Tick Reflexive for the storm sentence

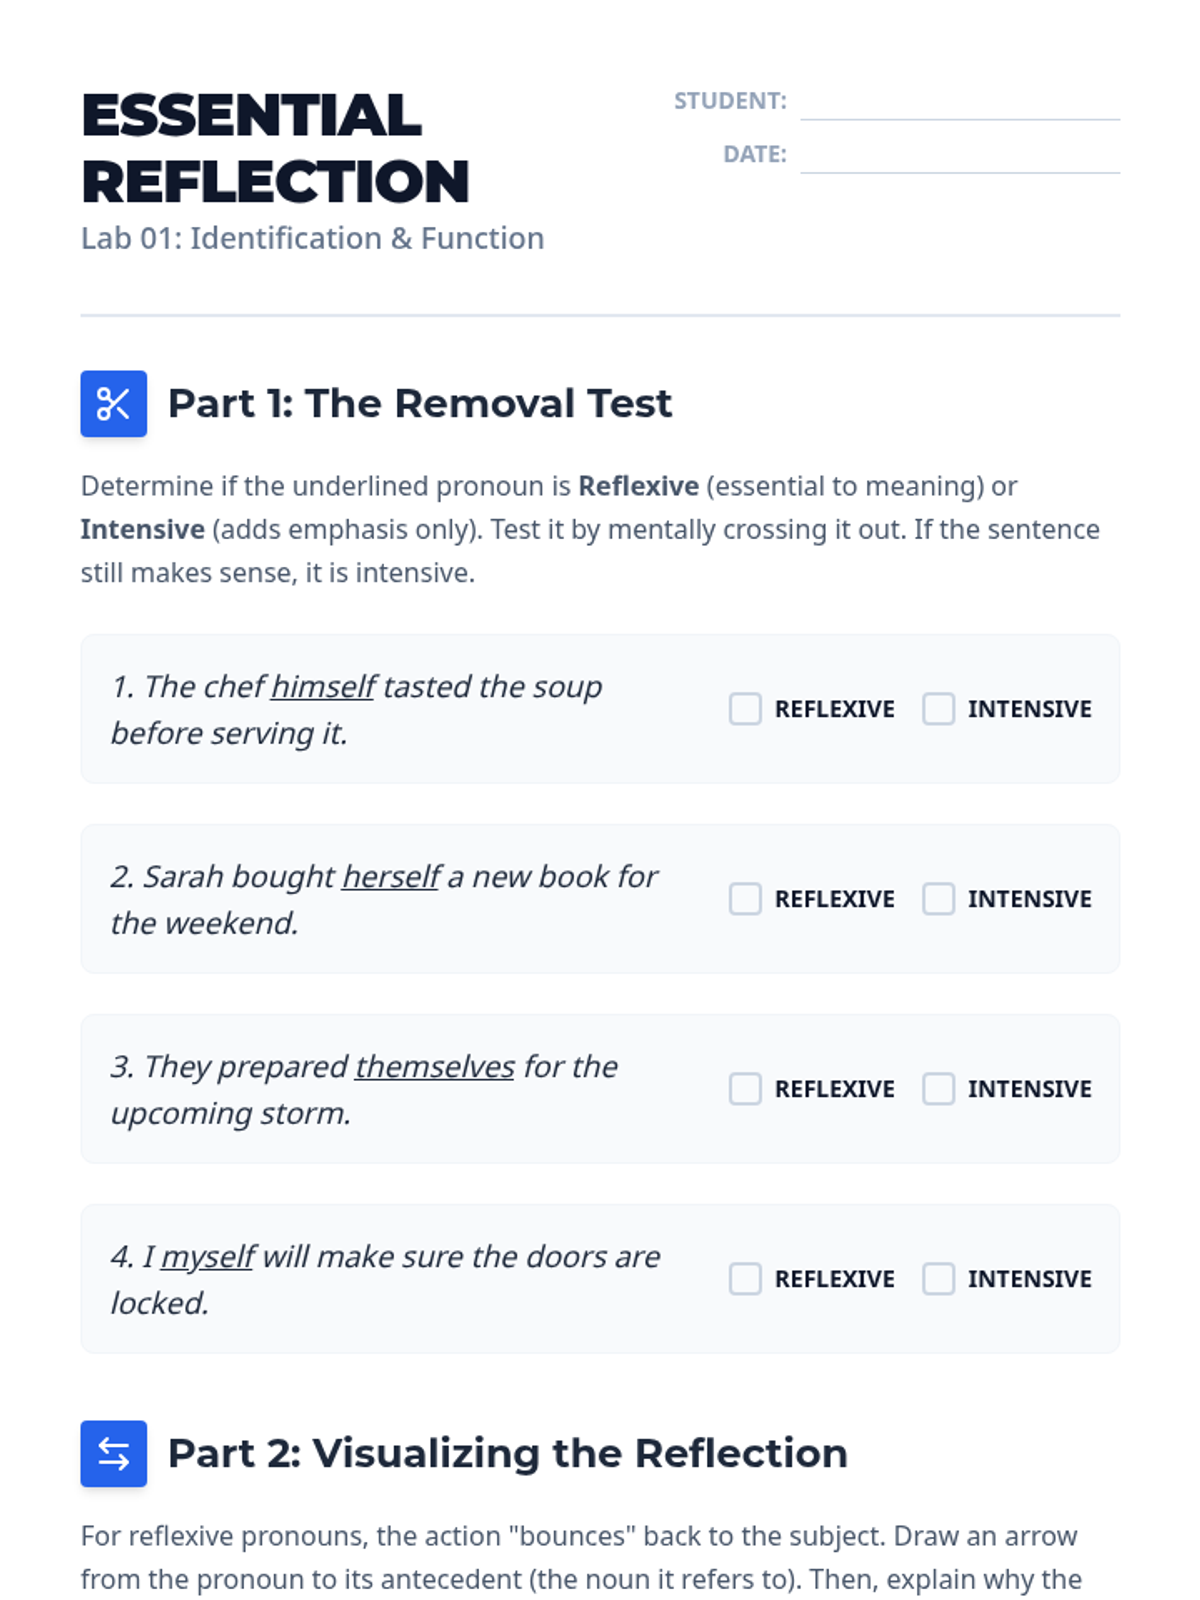tap(745, 1089)
